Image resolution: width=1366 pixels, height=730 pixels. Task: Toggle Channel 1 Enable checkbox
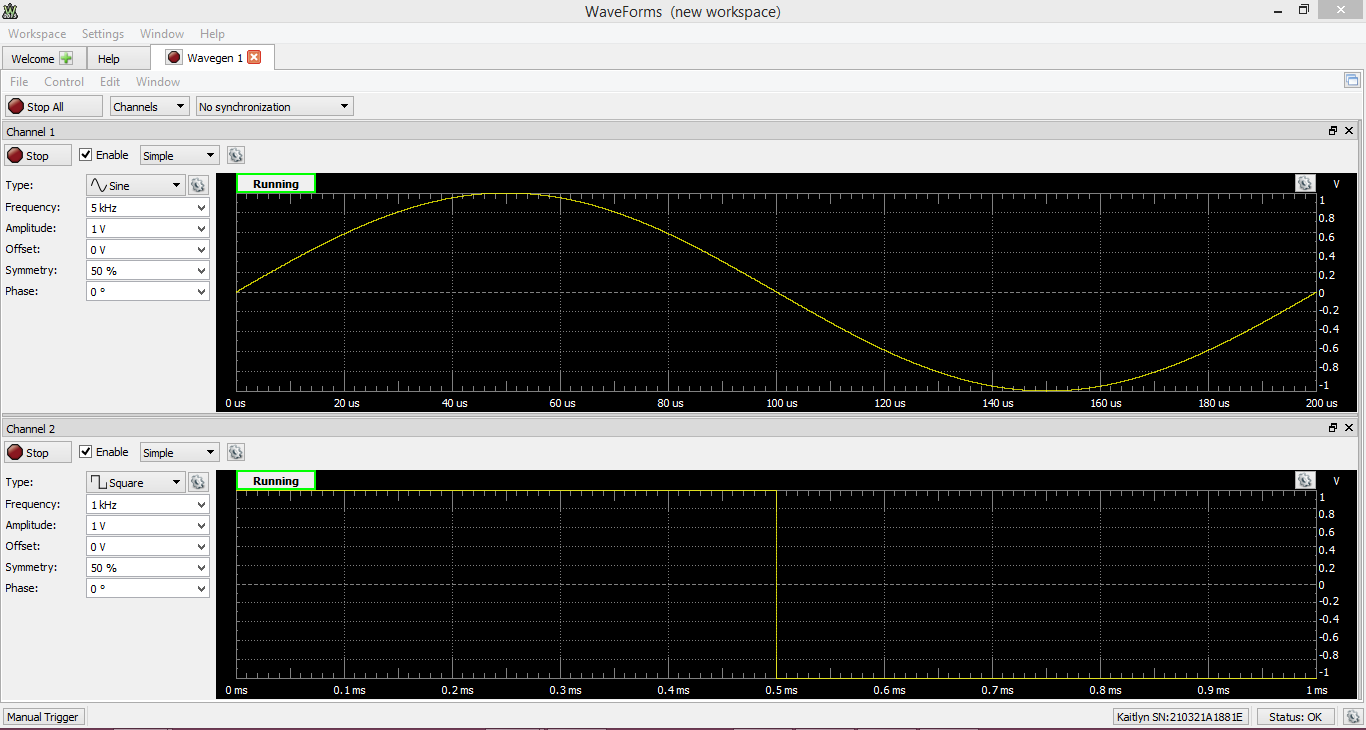click(86, 155)
